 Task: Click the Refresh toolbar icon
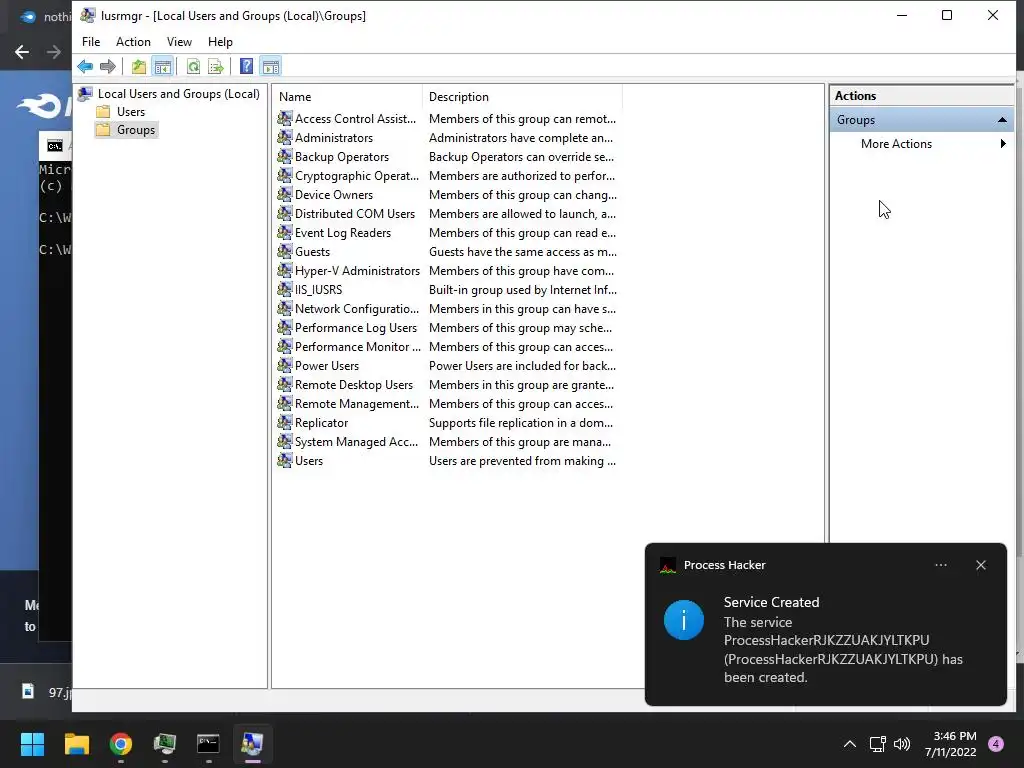(193, 66)
